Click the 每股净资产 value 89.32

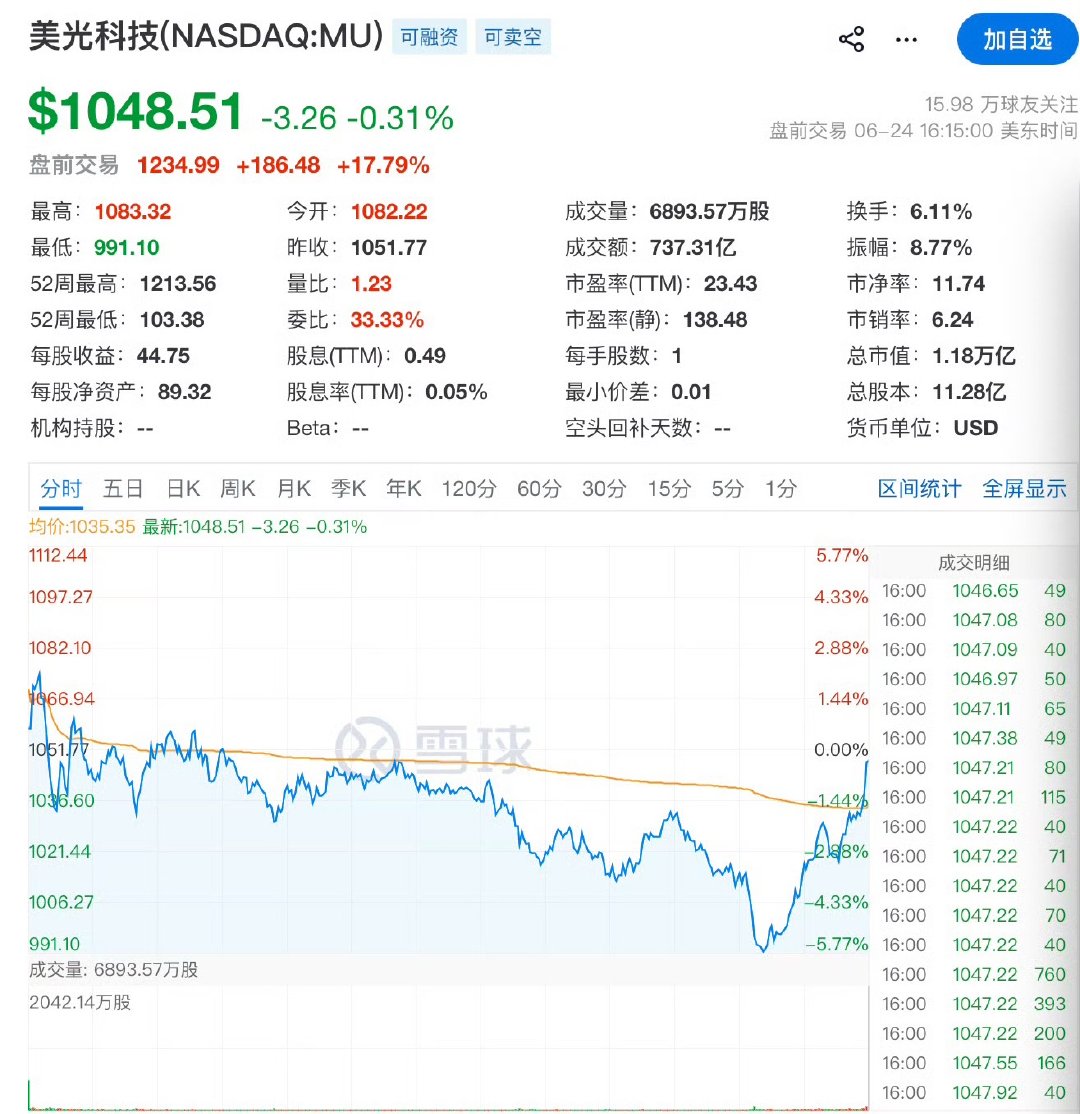[x=185, y=392]
